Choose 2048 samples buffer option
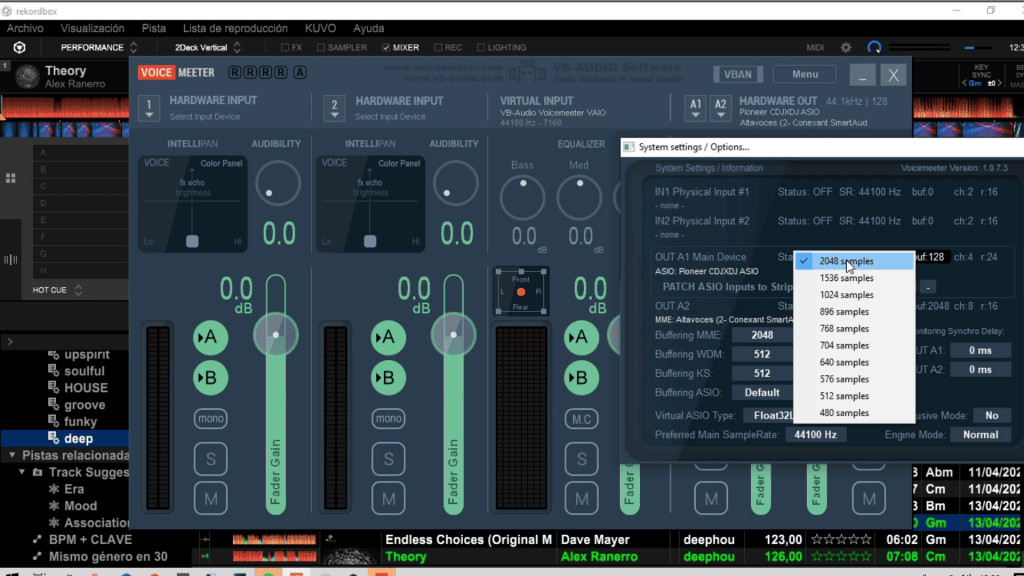 (854, 261)
